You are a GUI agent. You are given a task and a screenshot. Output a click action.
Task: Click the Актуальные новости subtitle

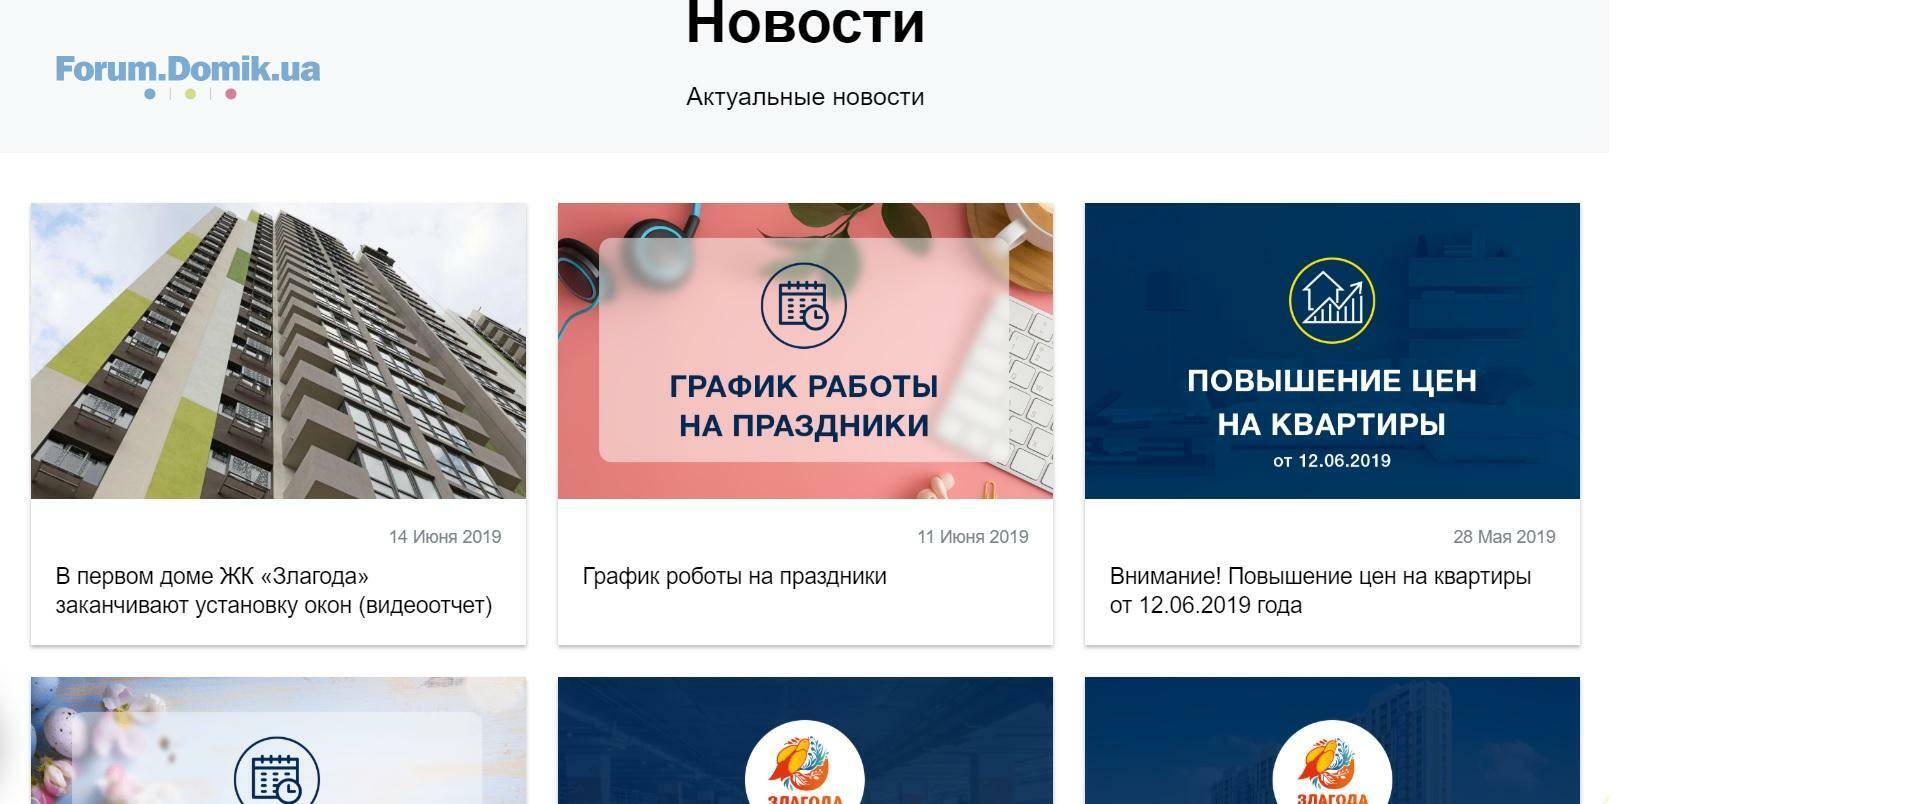[805, 97]
